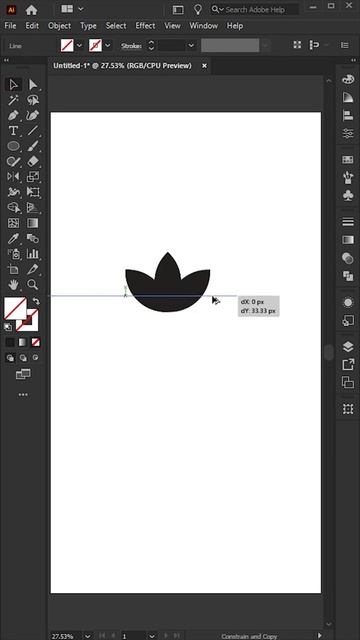Open the Object menu
Image resolution: width=360 pixels, height=640 pixels.
[60, 26]
